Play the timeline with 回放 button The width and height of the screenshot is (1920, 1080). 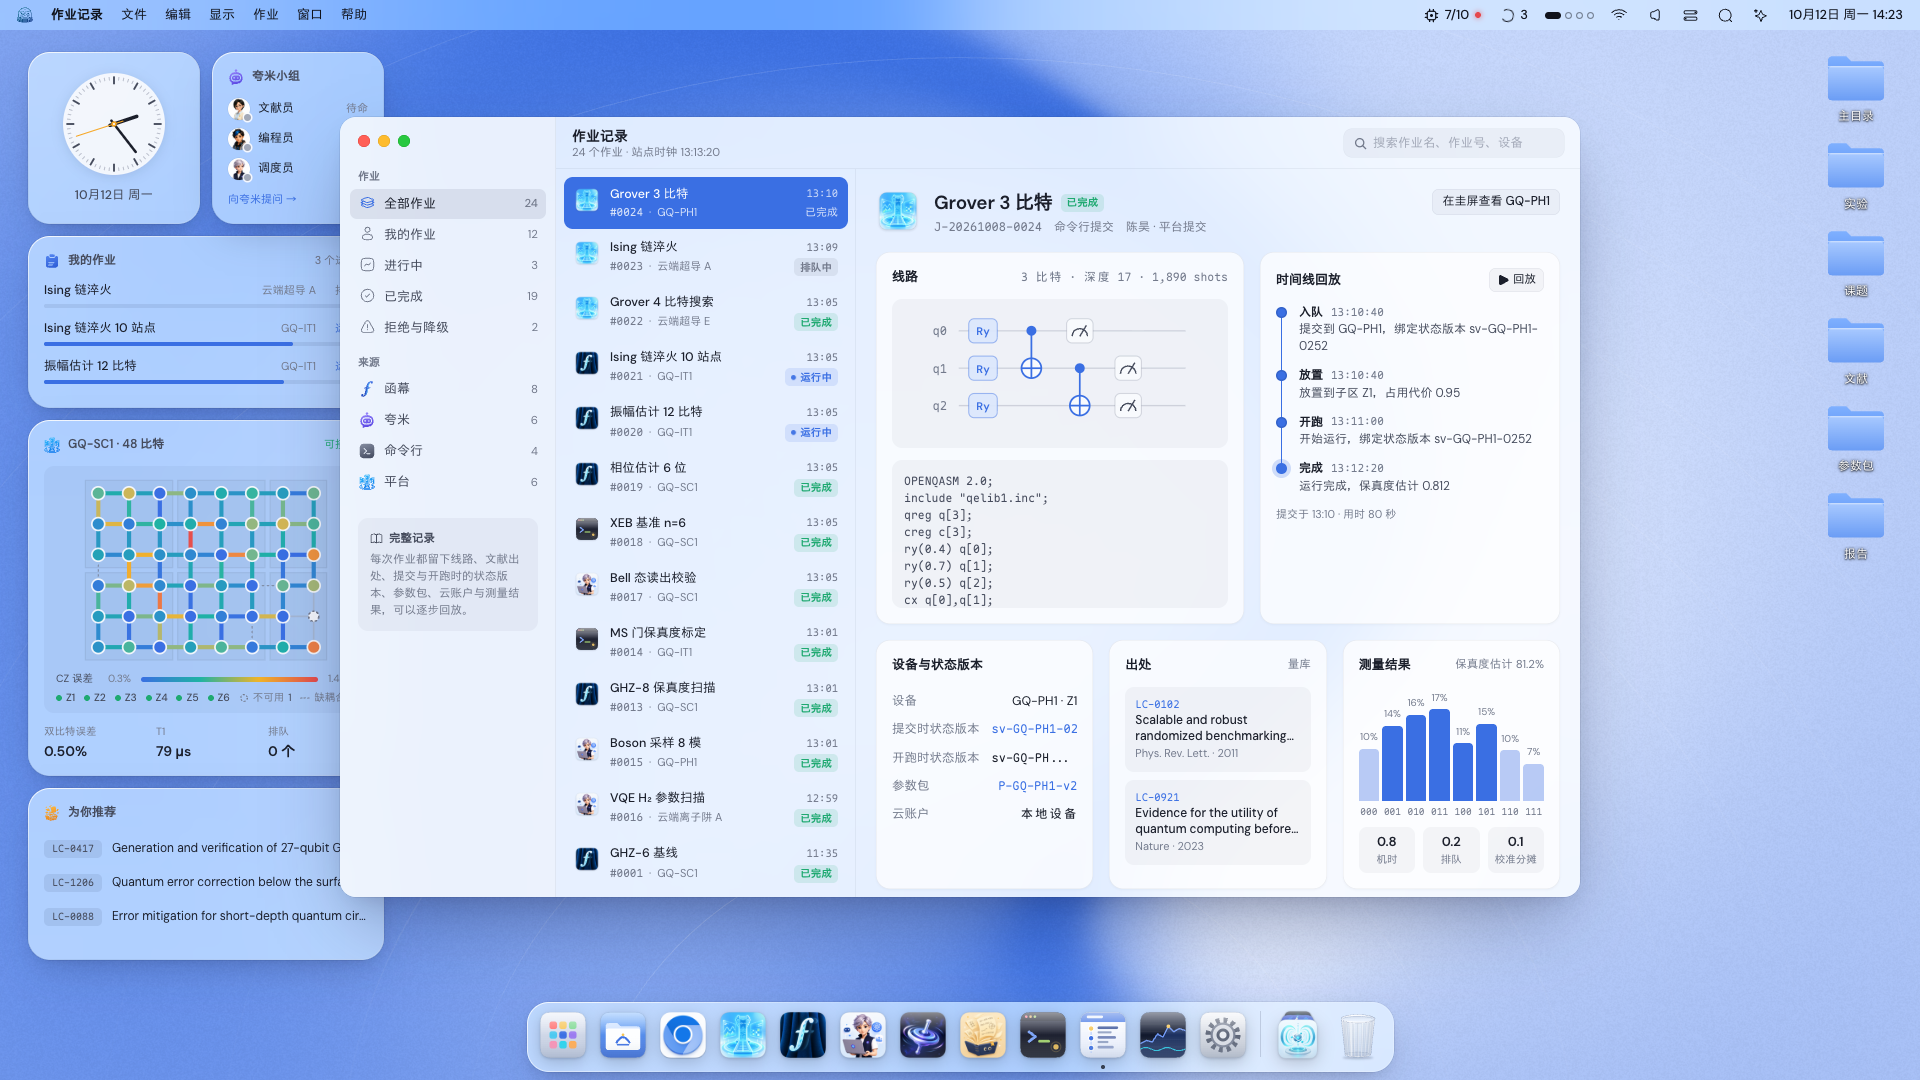[x=1516, y=280]
